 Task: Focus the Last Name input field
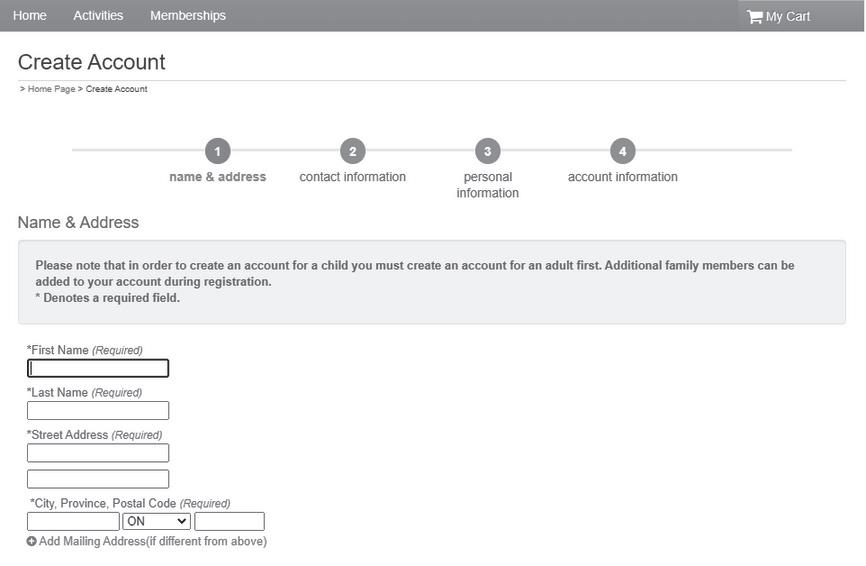98,410
